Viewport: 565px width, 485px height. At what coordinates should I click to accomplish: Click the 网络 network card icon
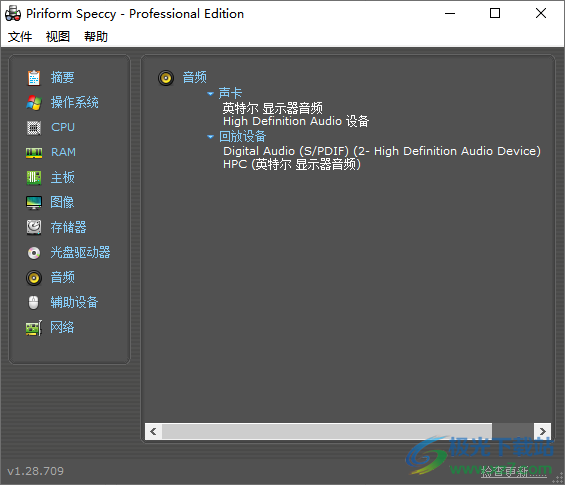(34, 328)
